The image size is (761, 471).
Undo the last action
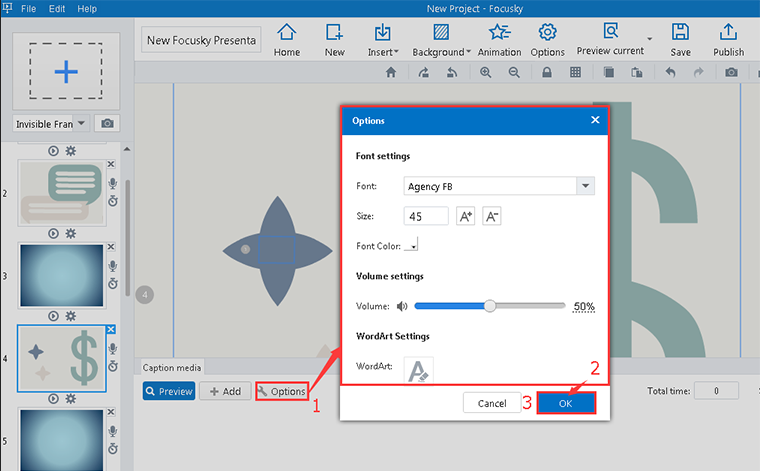670,73
